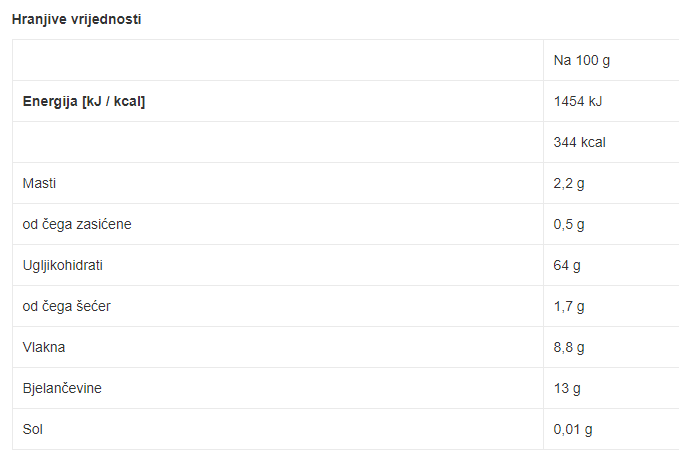Click the od čega zasićene label
The height and width of the screenshot is (464, 679).
(77, 224)
